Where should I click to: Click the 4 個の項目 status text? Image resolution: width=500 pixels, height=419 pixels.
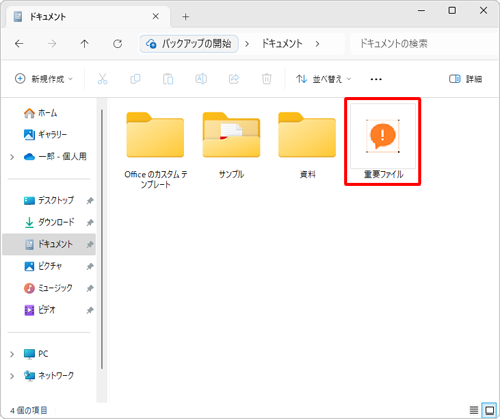[x=28, y=410]
